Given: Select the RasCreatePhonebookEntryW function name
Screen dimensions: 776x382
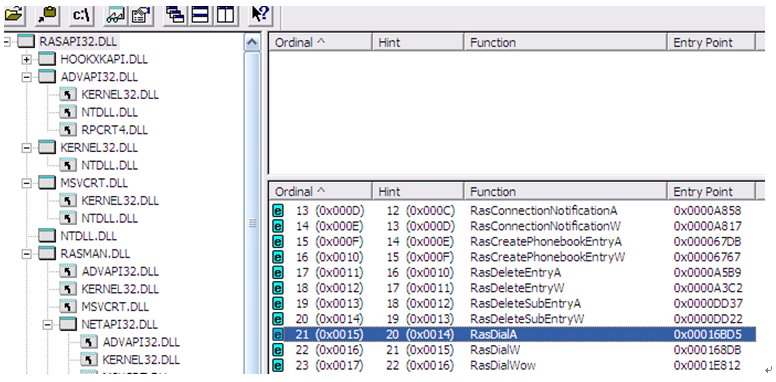Looking at the screenshot, I should (548, 257).
